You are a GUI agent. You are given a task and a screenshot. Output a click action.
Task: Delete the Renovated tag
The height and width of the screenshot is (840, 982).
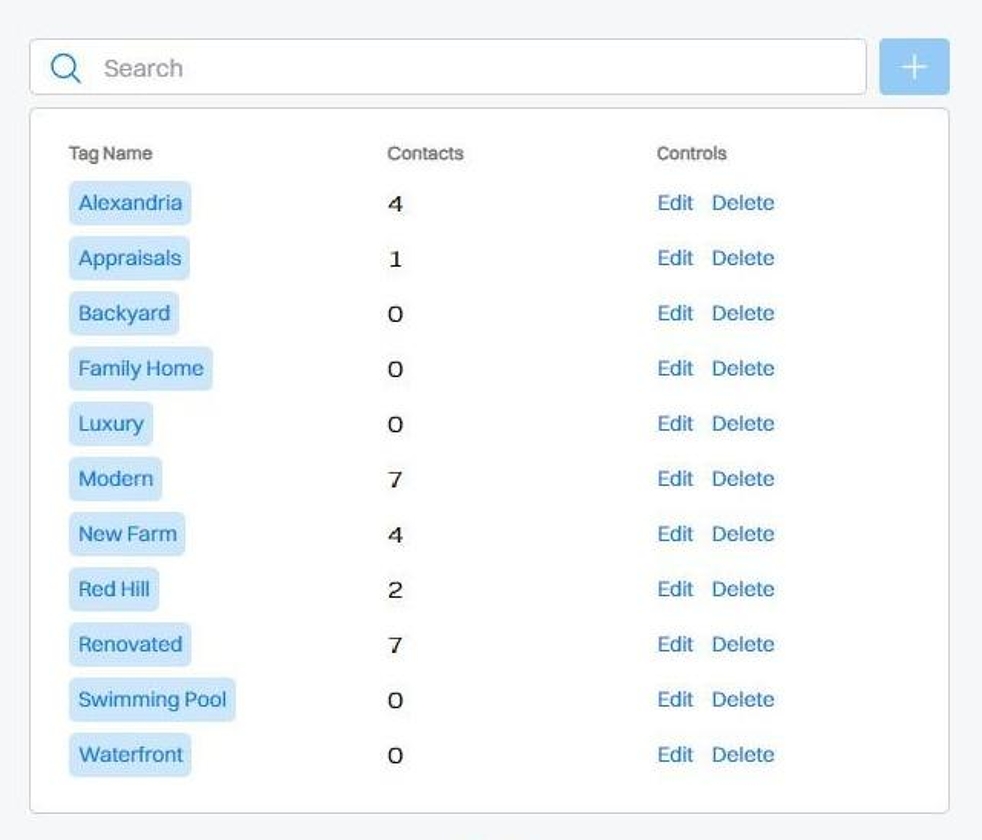click(743, 644)
